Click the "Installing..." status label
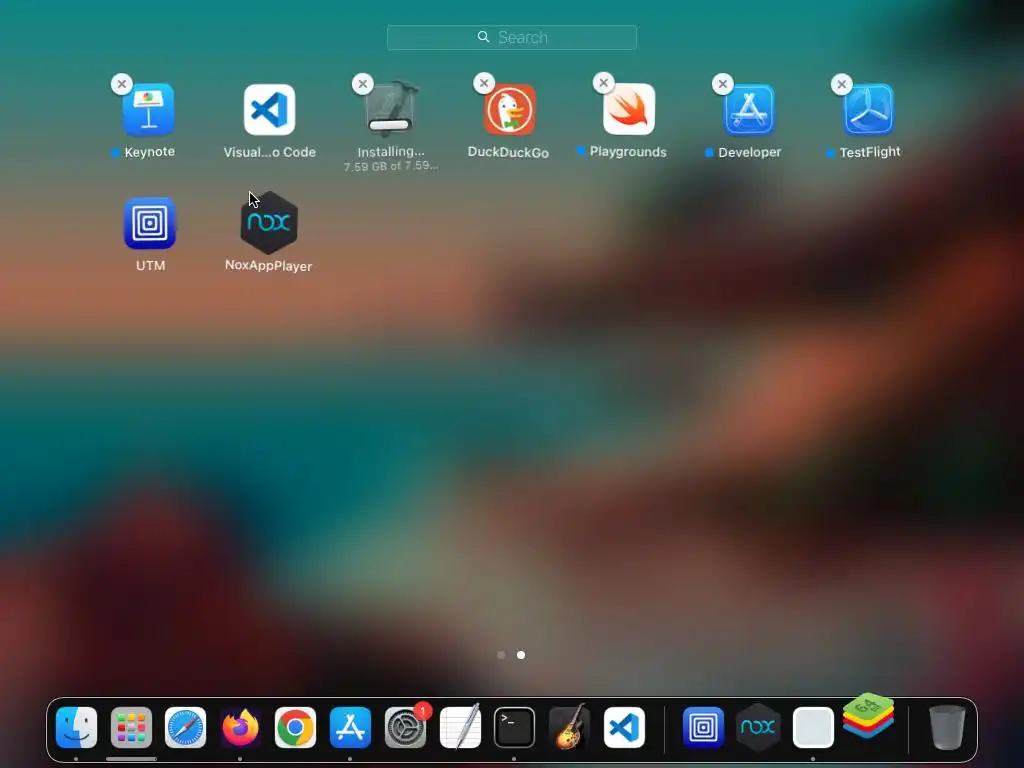The height and width of the screenshot is (768, 1024). pyautogui.click(x=391, y=152)
